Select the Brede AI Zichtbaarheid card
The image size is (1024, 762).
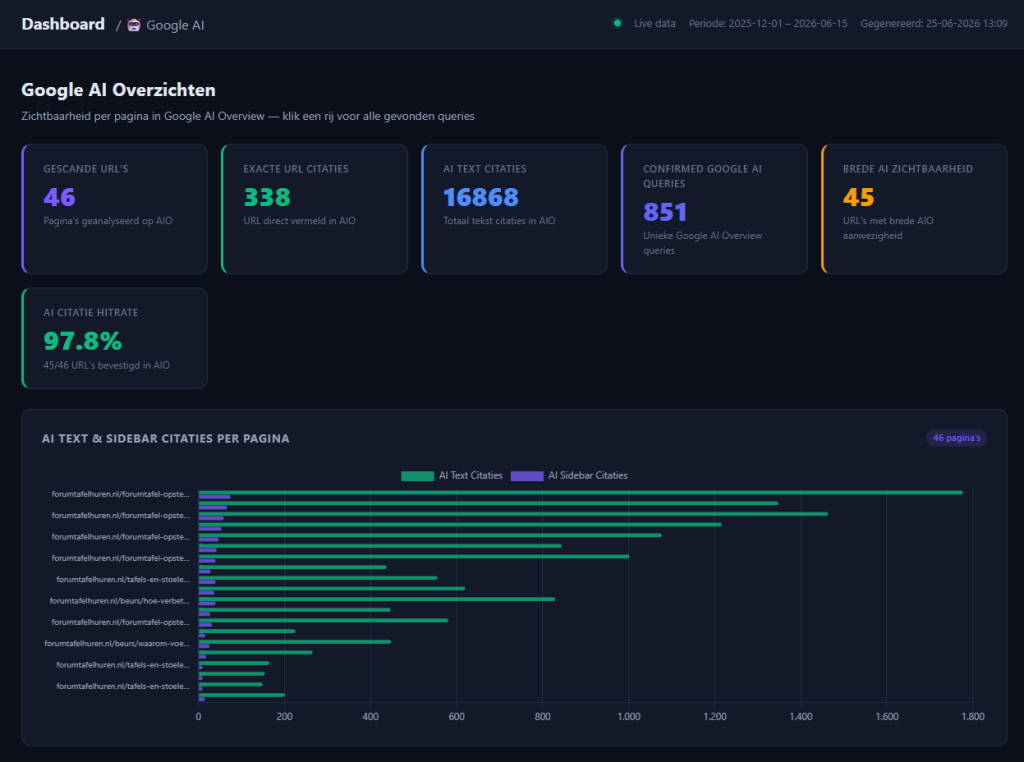click(x=914, y=209)
